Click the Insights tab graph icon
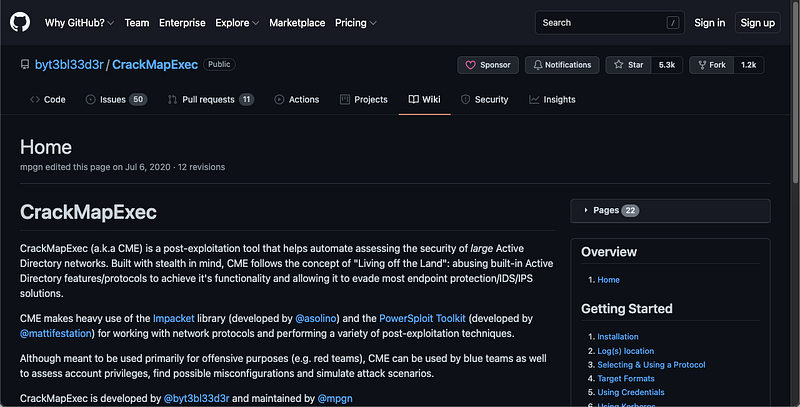 534,99
